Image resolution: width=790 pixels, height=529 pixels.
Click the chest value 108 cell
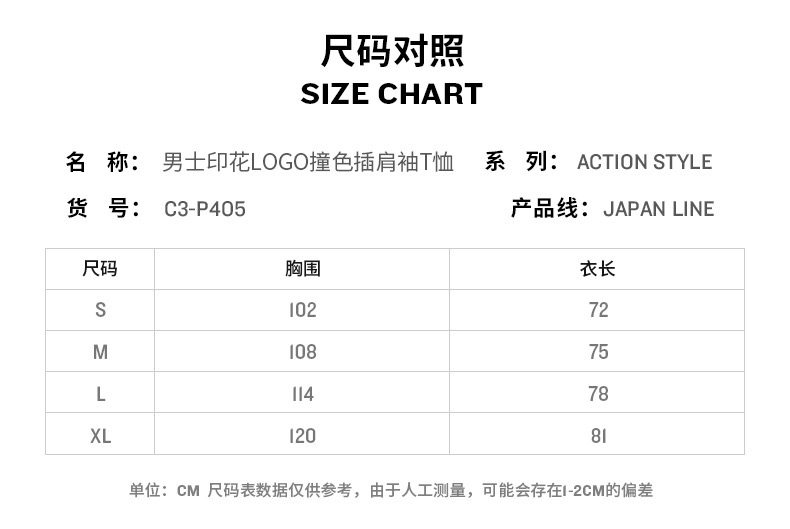(x=302, y=352)
